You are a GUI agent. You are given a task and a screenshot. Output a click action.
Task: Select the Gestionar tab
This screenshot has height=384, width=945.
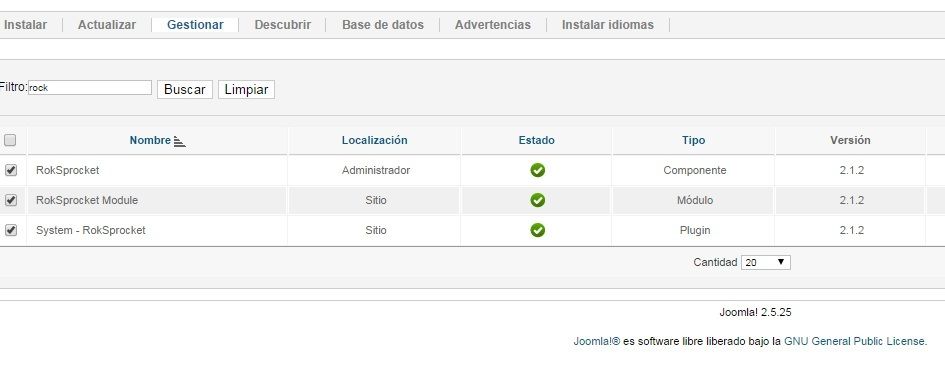point(195,25)
